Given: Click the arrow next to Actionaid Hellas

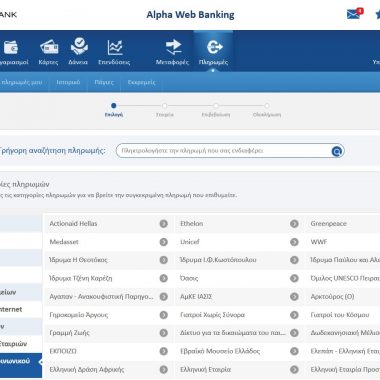Looking at the screenshot, I should click(163, 224).
